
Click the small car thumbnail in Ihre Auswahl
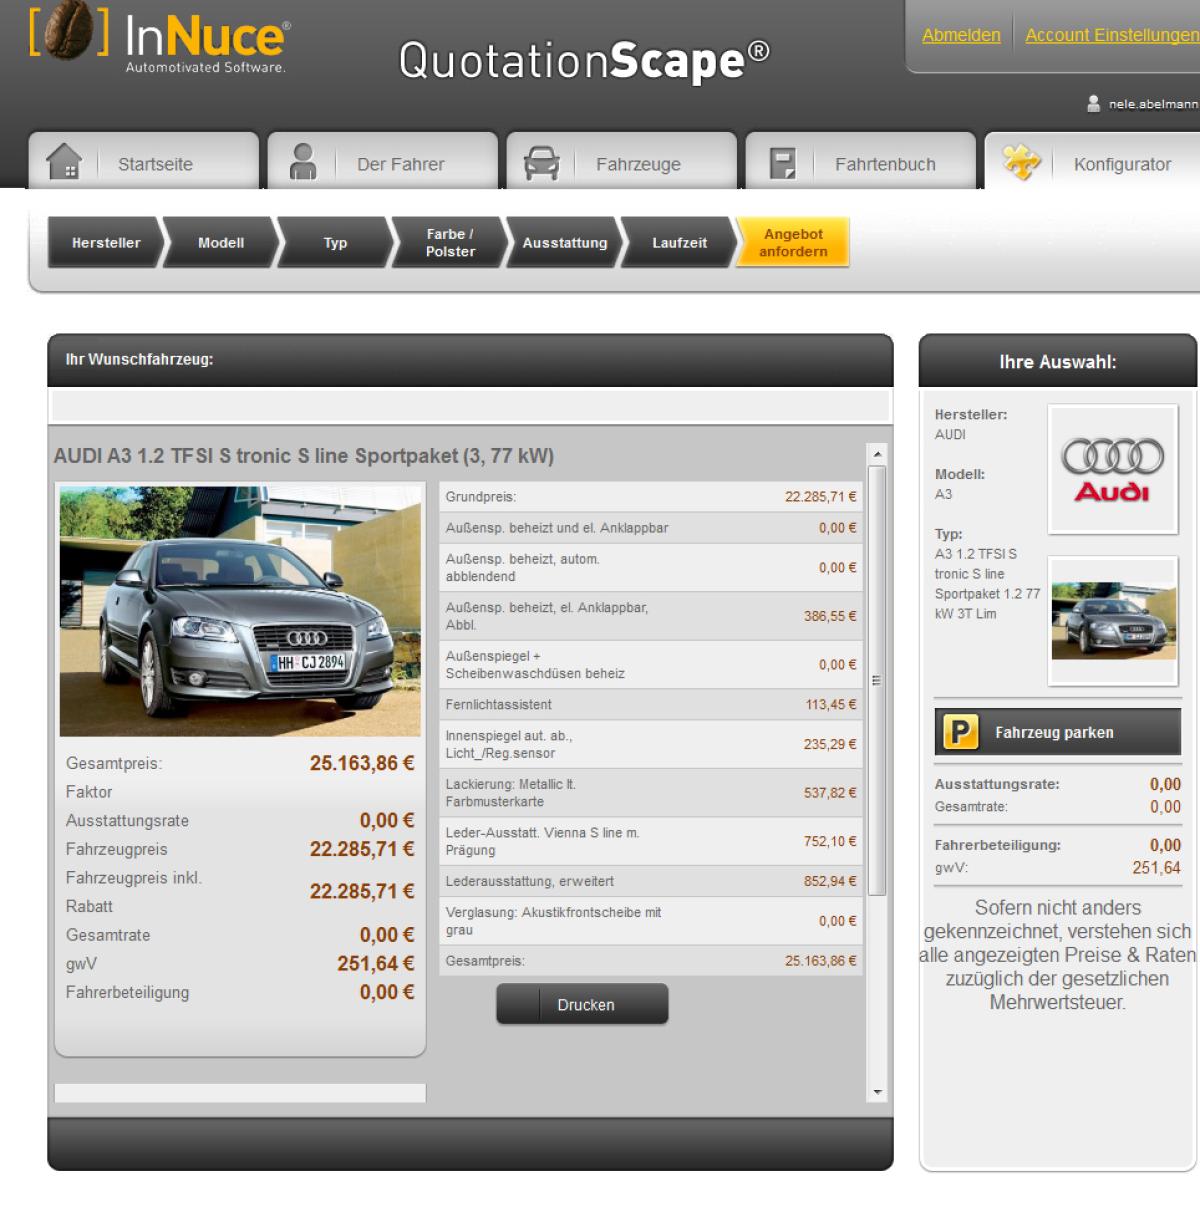(x=1113, y=621)
